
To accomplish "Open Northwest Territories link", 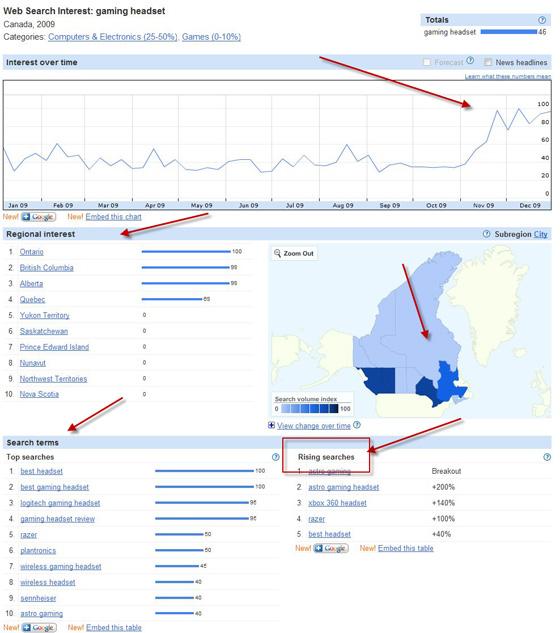I will [x=53, y=379].
